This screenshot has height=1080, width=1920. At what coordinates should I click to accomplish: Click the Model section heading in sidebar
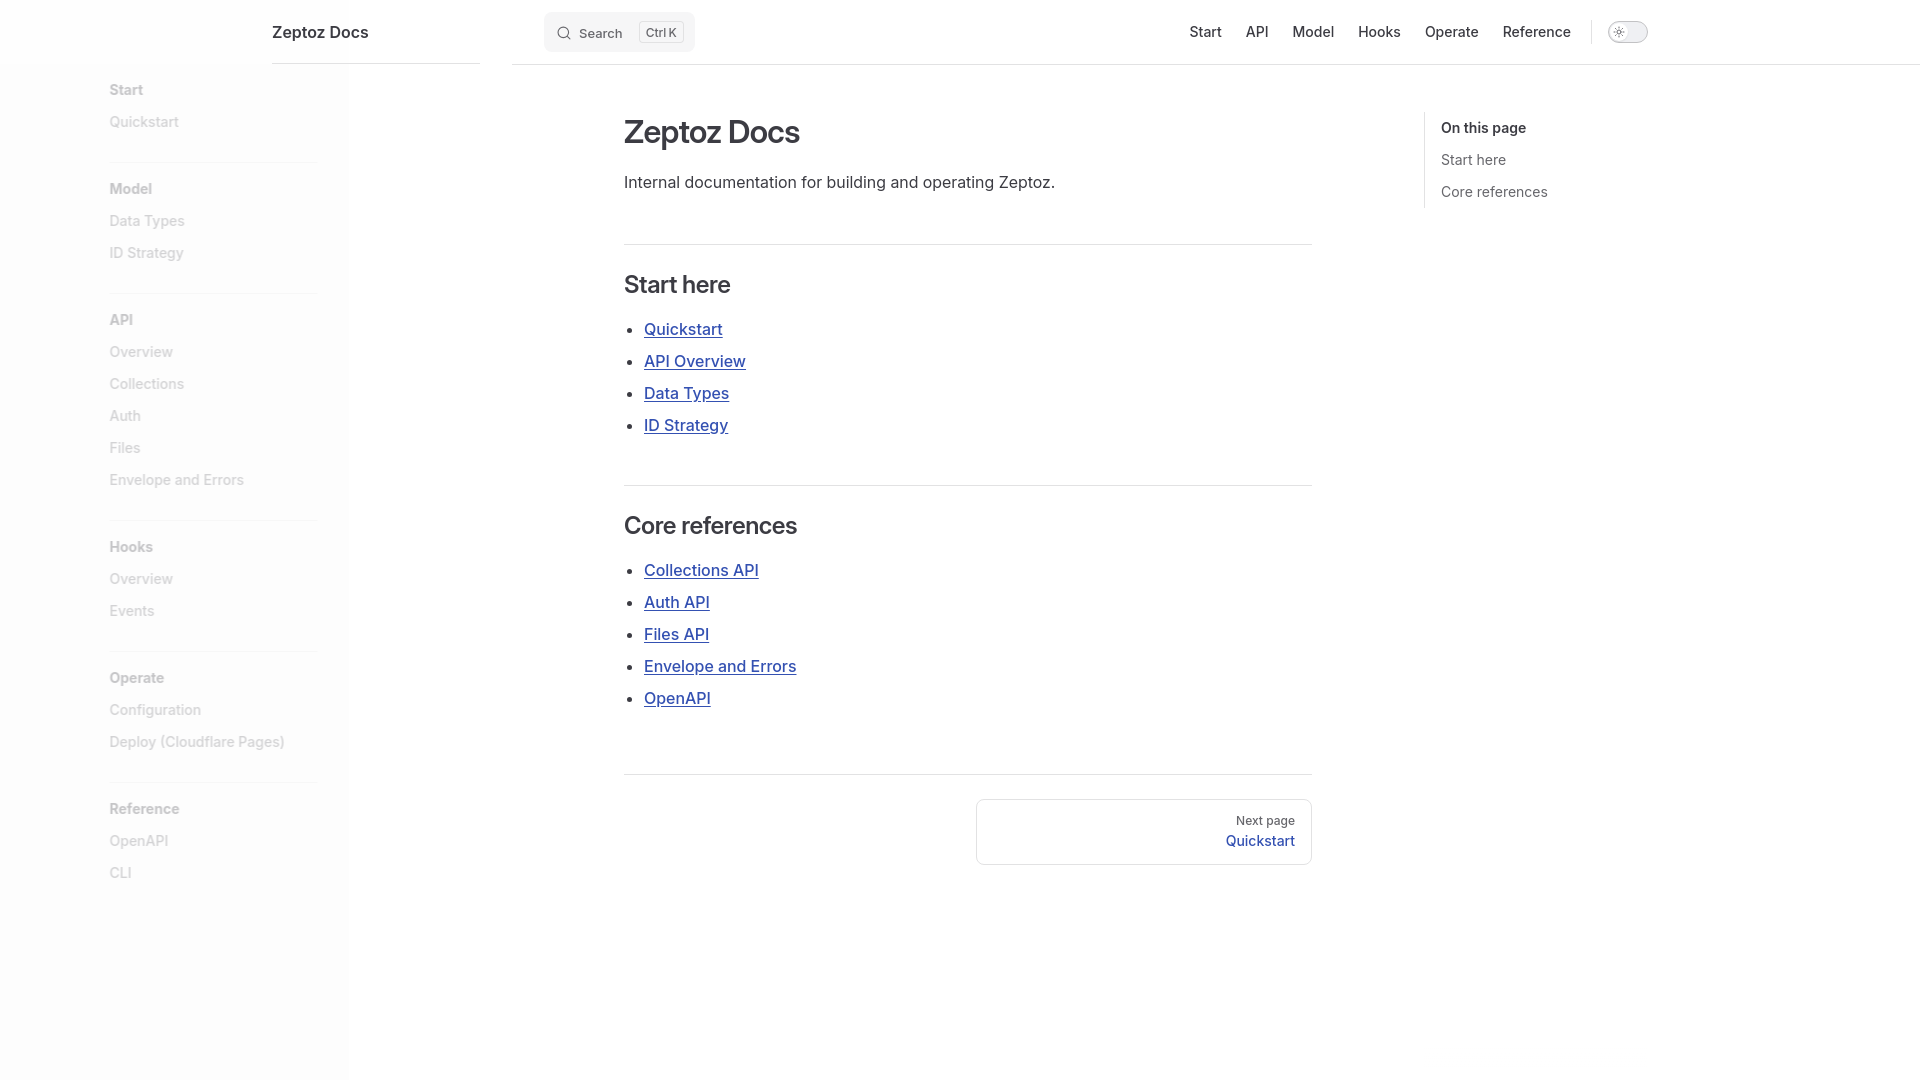(x=130, y=189)
